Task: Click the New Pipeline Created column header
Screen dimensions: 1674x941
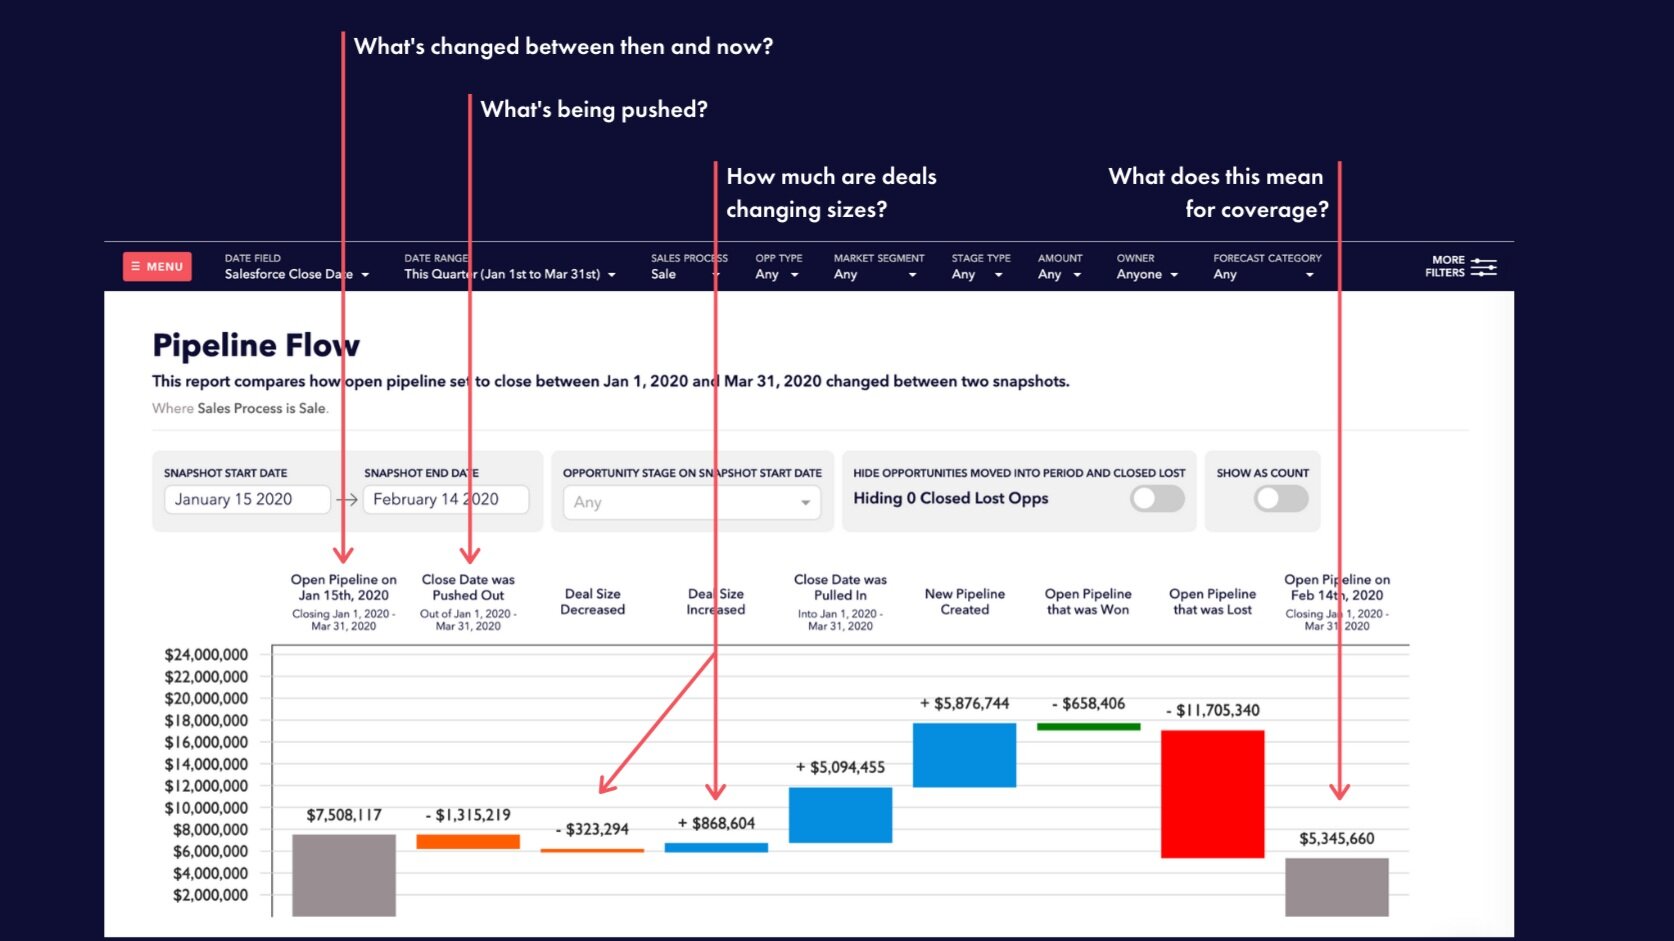Action: pos(964,601)
